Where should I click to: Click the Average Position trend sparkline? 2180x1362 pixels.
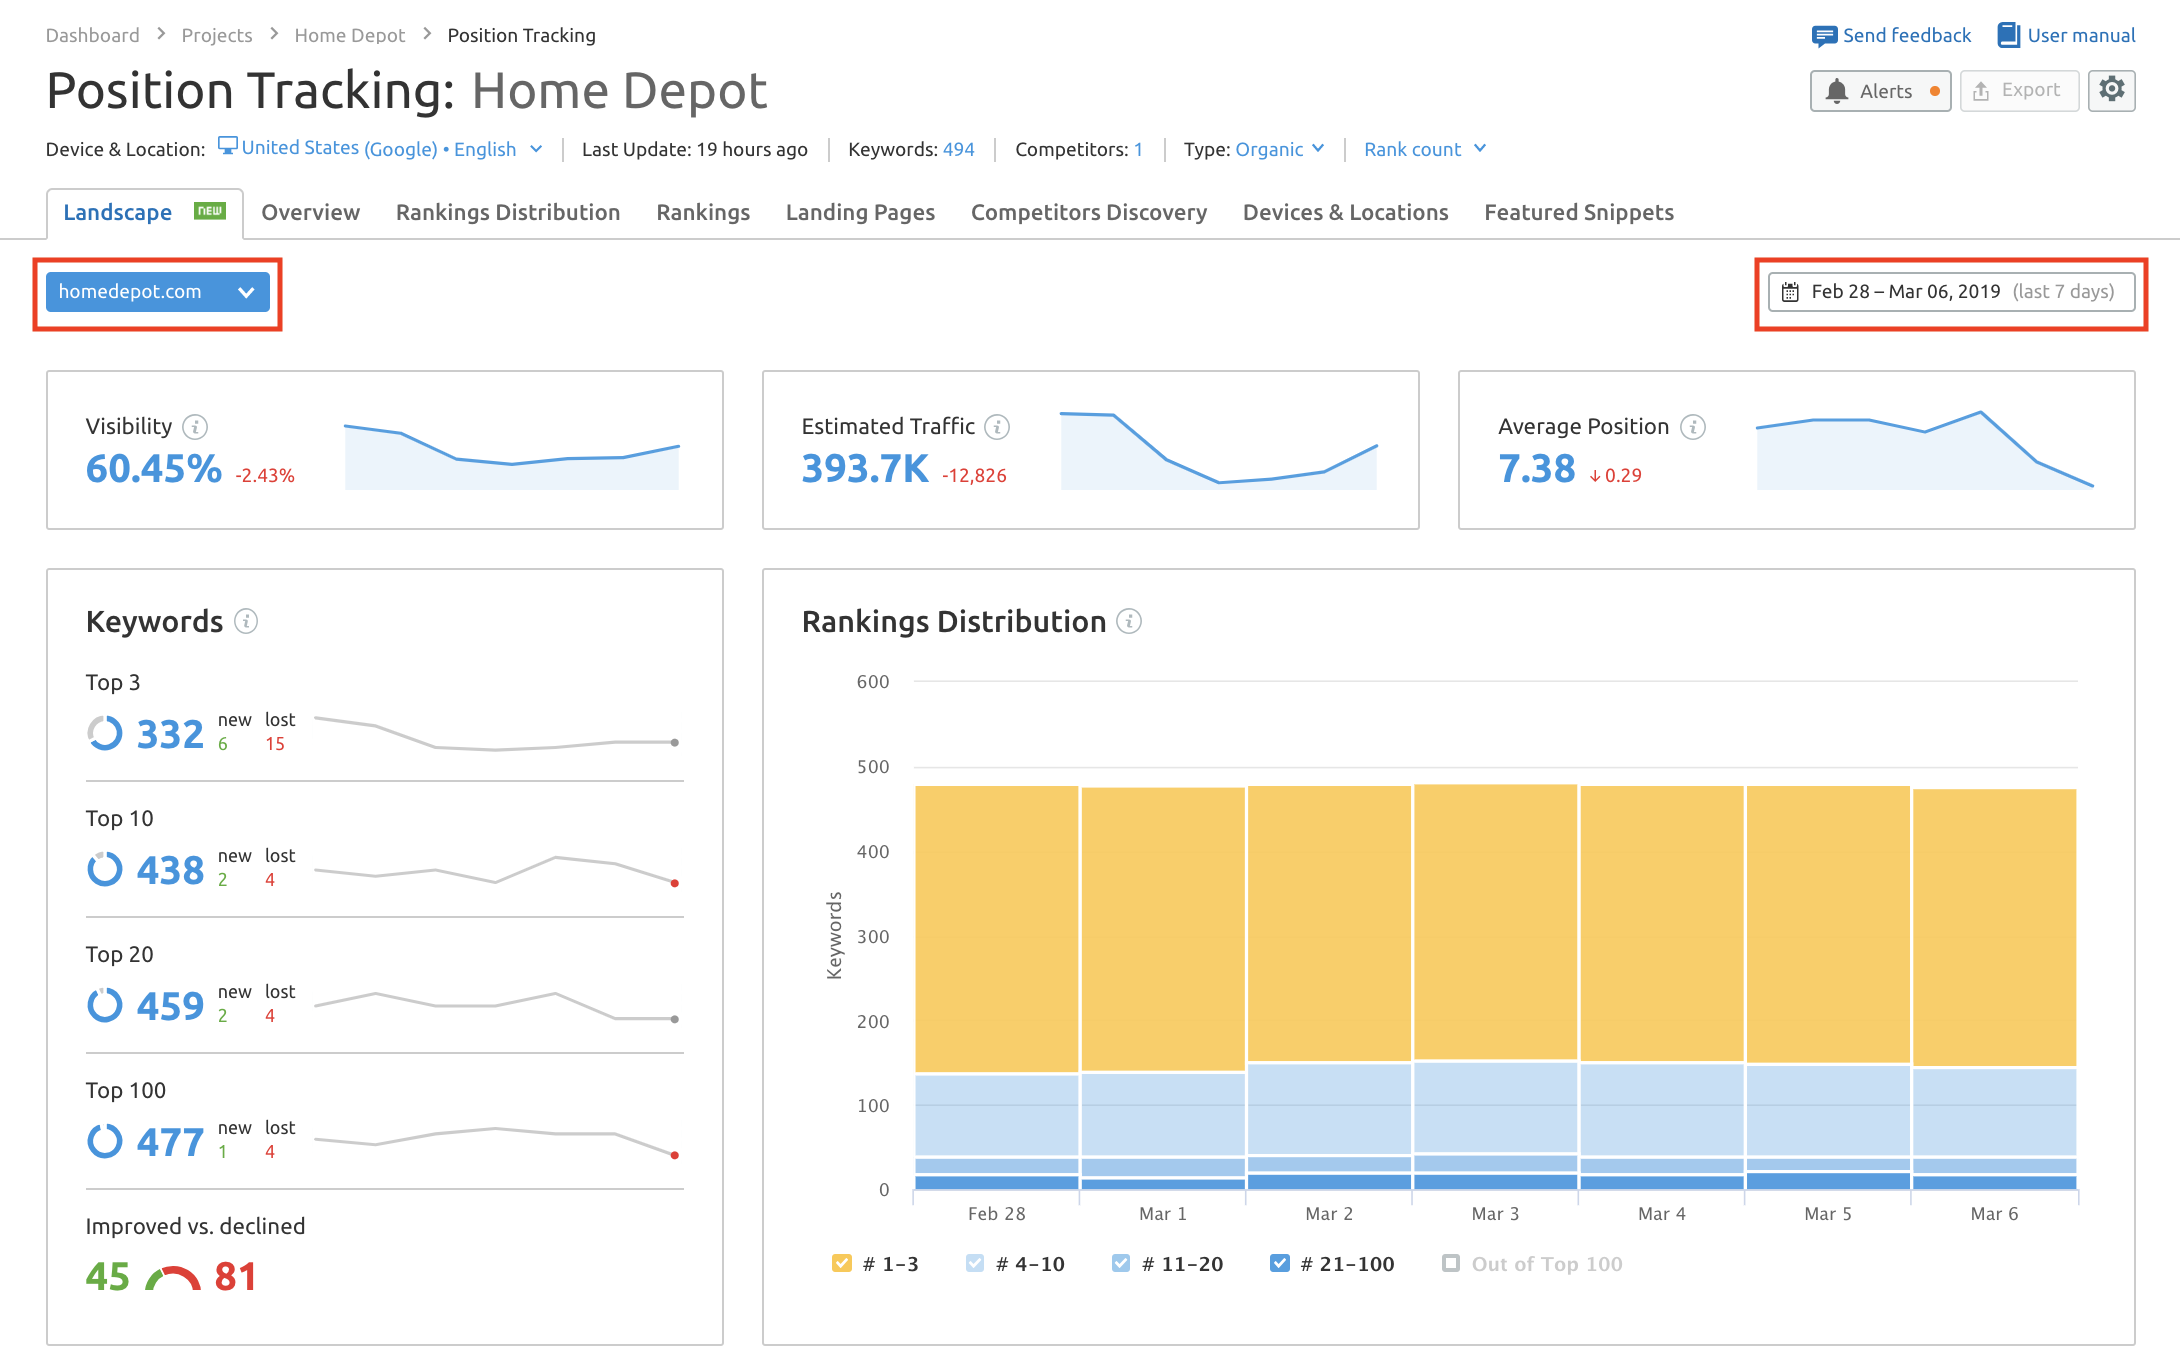click(x=1925, y=450)
